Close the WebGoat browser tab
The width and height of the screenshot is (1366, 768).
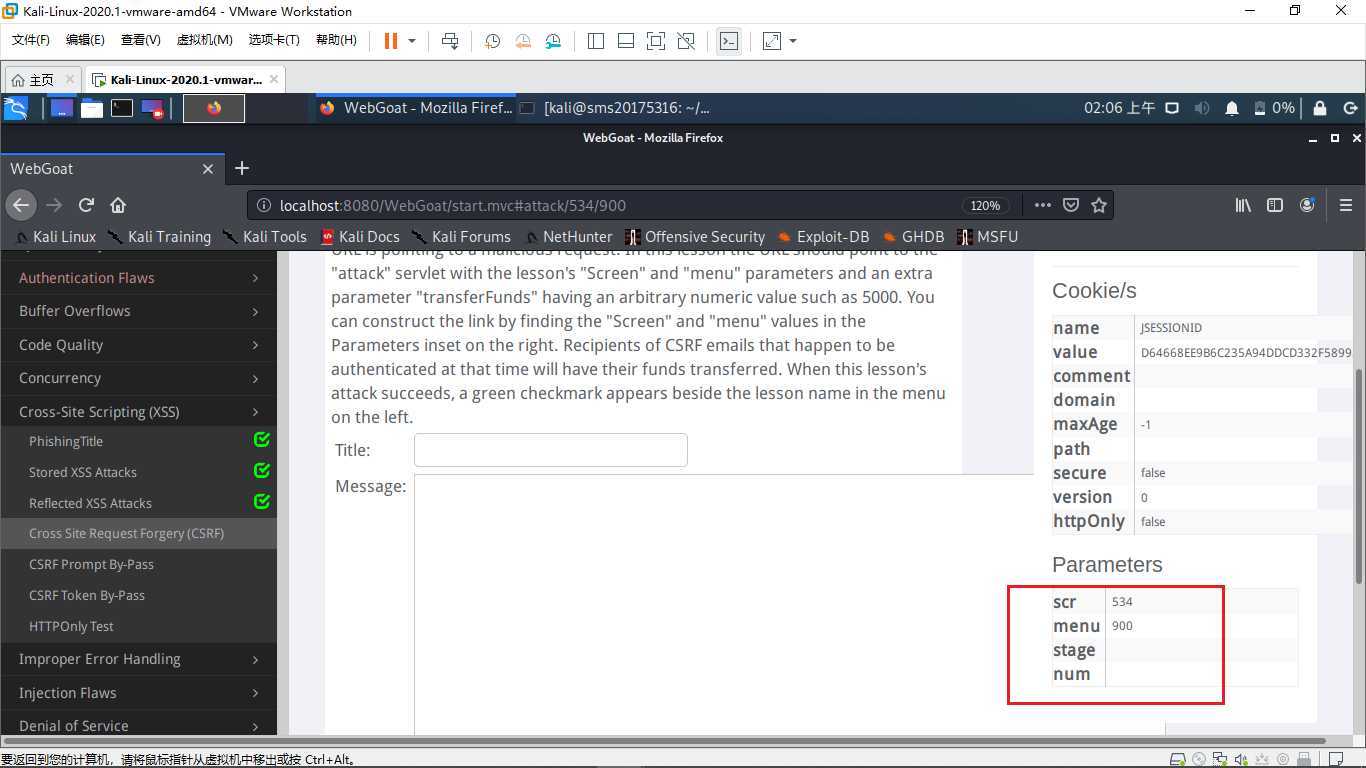(x=208, y=169)
